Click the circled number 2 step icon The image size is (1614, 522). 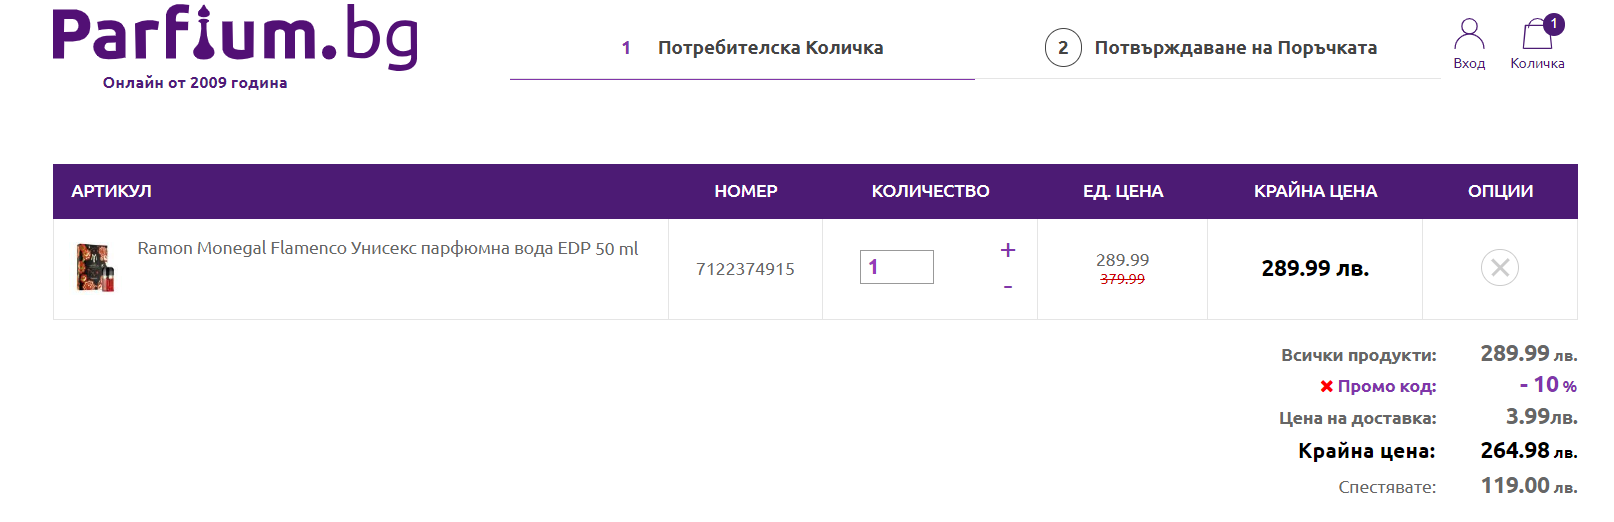pos(1063,48)
